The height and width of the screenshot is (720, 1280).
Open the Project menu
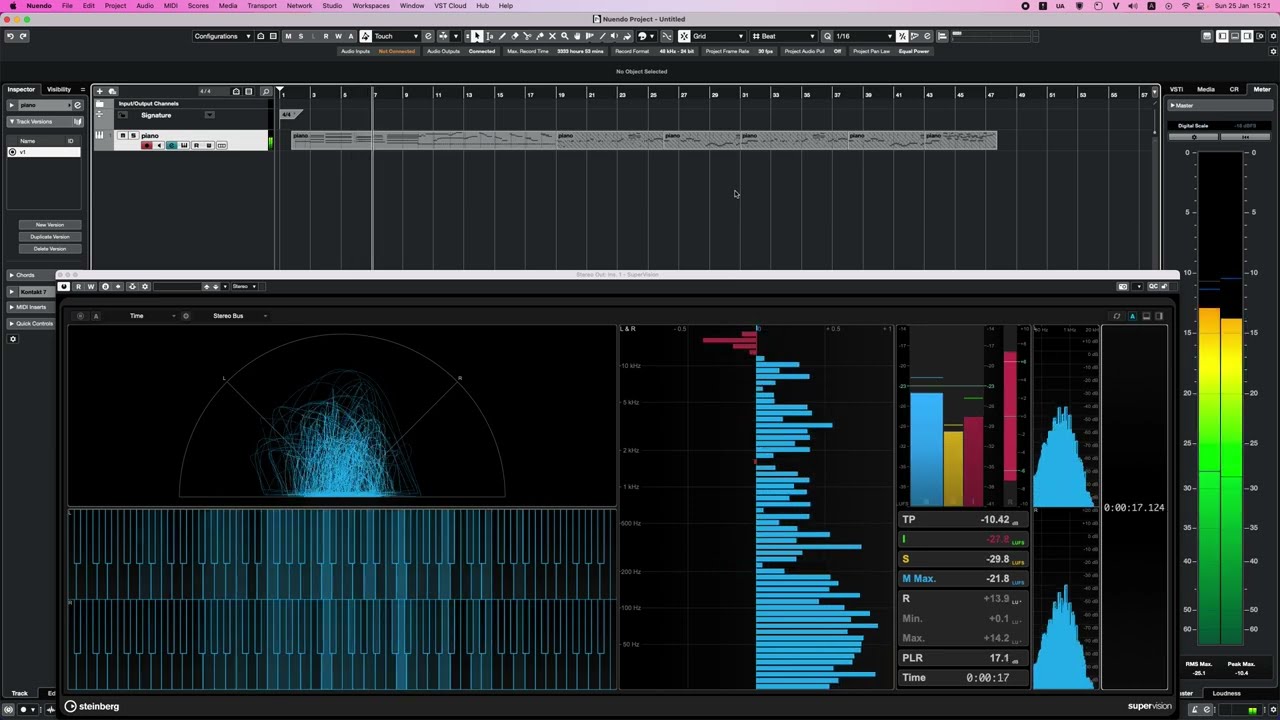click(x=115, y=6)
